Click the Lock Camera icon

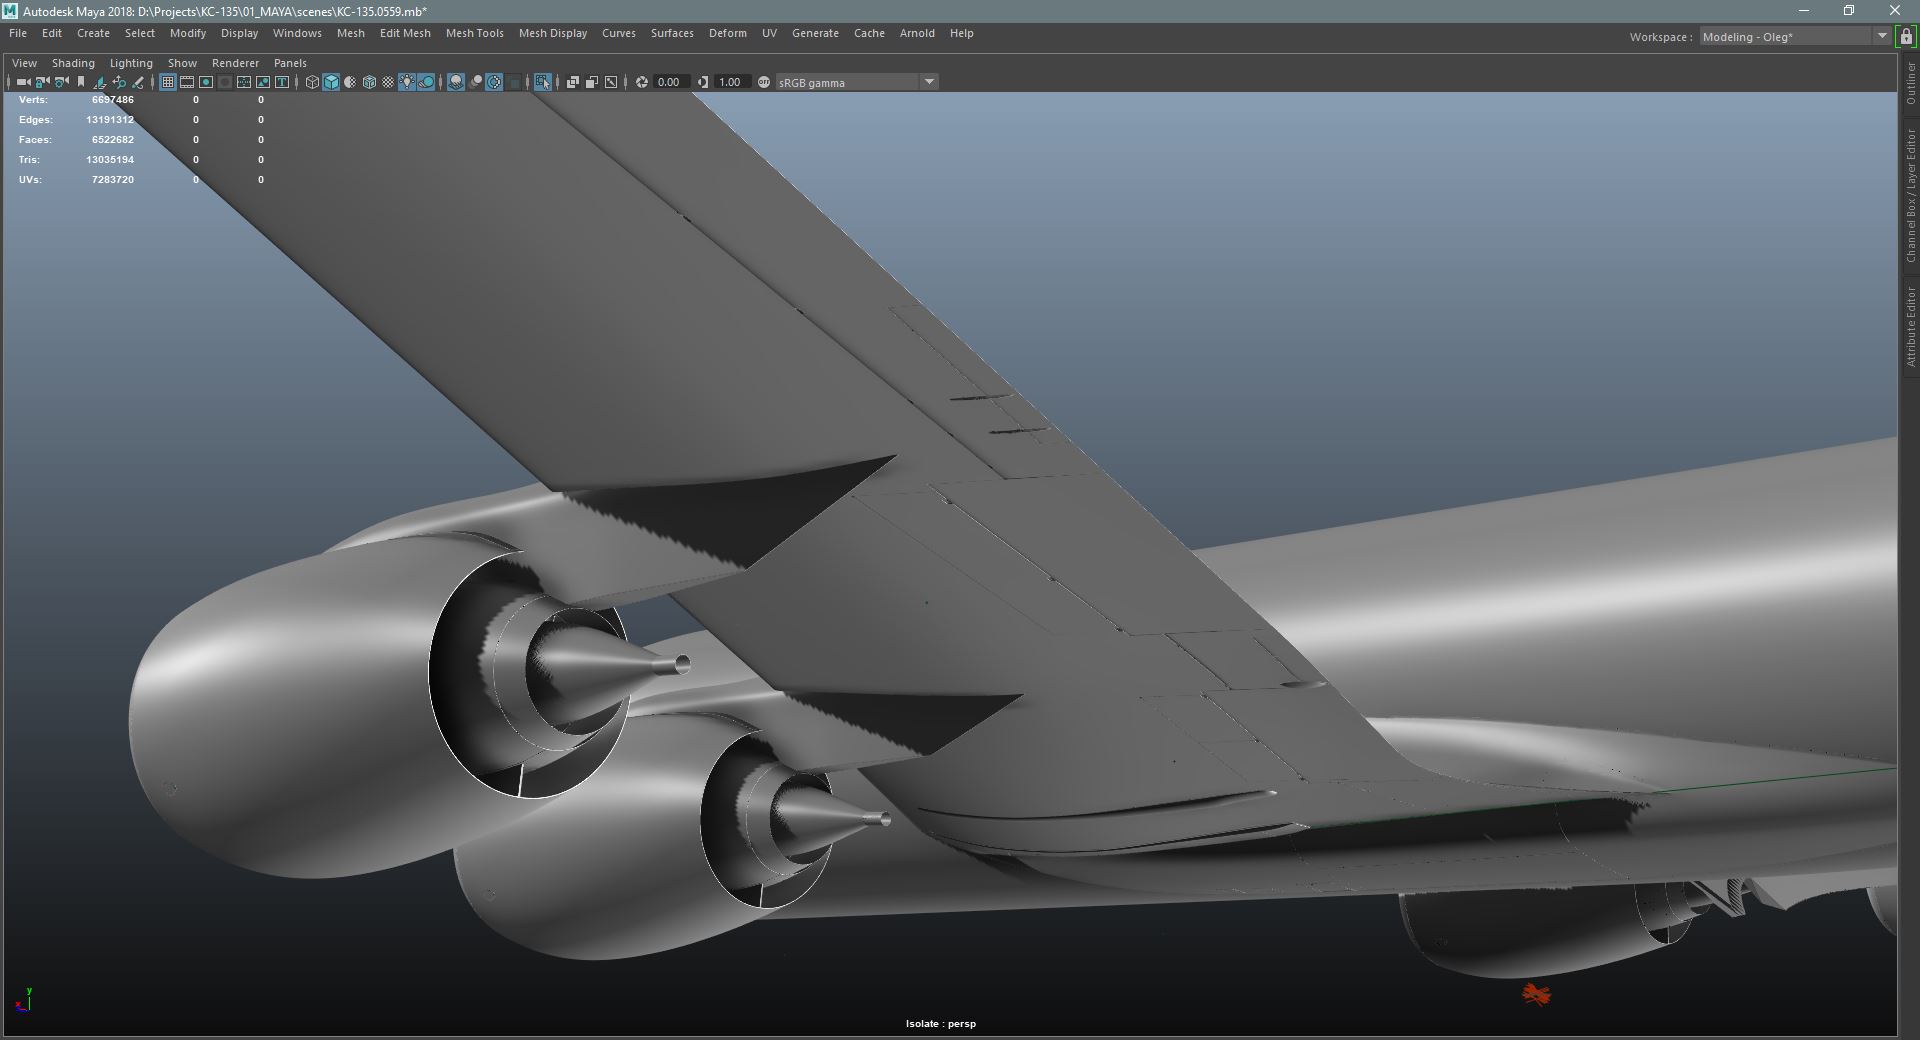(42, 82)
